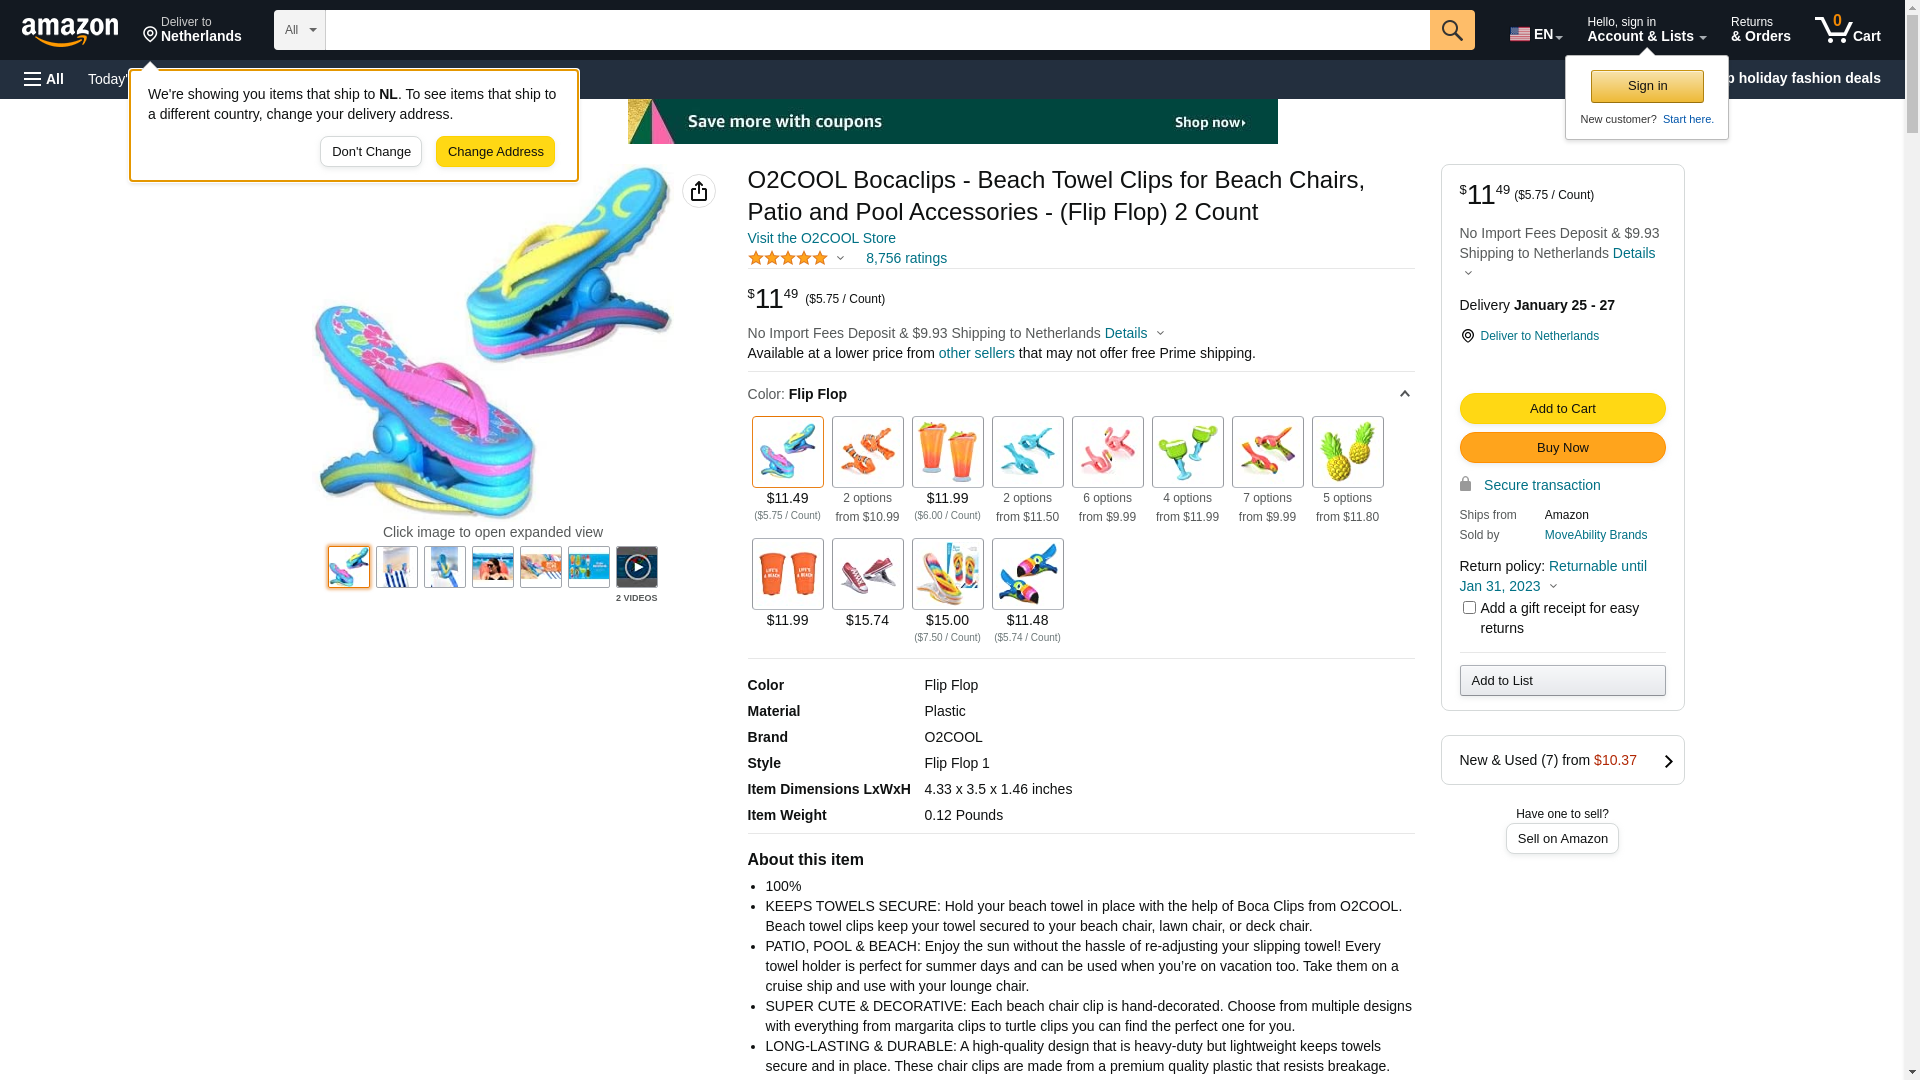
Task: Open the shopping cart
Action: [x=1847, y=30]
